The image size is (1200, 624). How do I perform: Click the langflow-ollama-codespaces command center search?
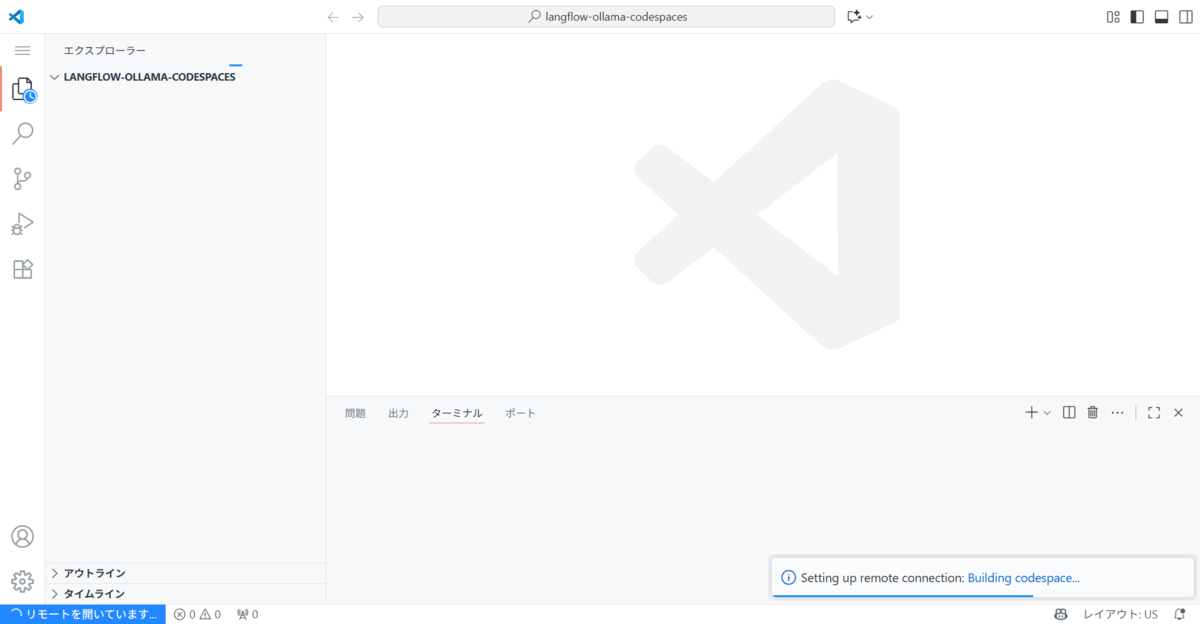(606, 17)
